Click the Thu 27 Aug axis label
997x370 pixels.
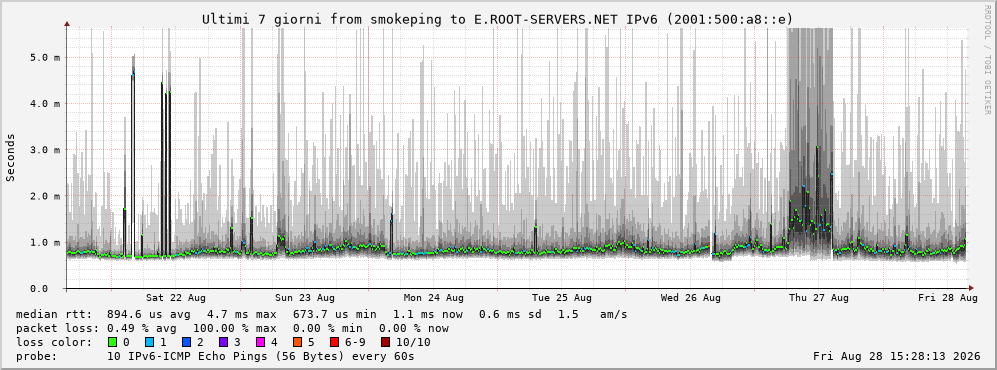tap(819, 298)
